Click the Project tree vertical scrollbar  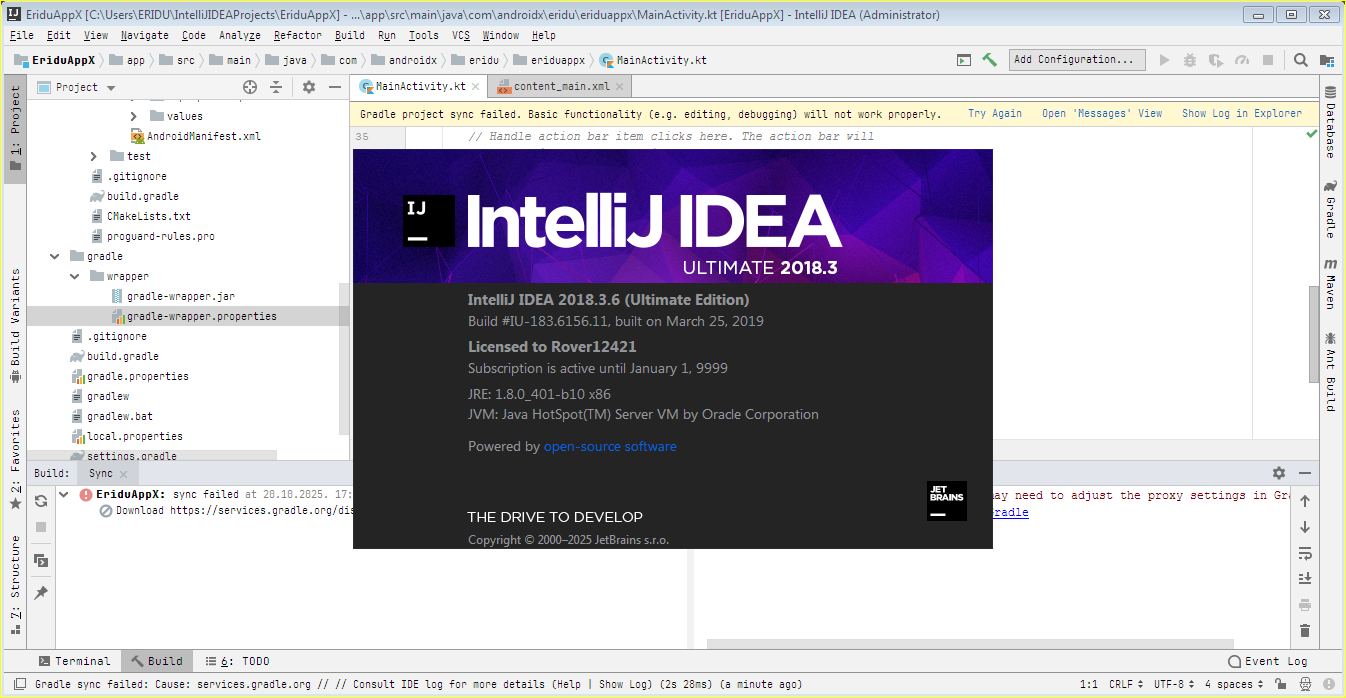point(344,360)
